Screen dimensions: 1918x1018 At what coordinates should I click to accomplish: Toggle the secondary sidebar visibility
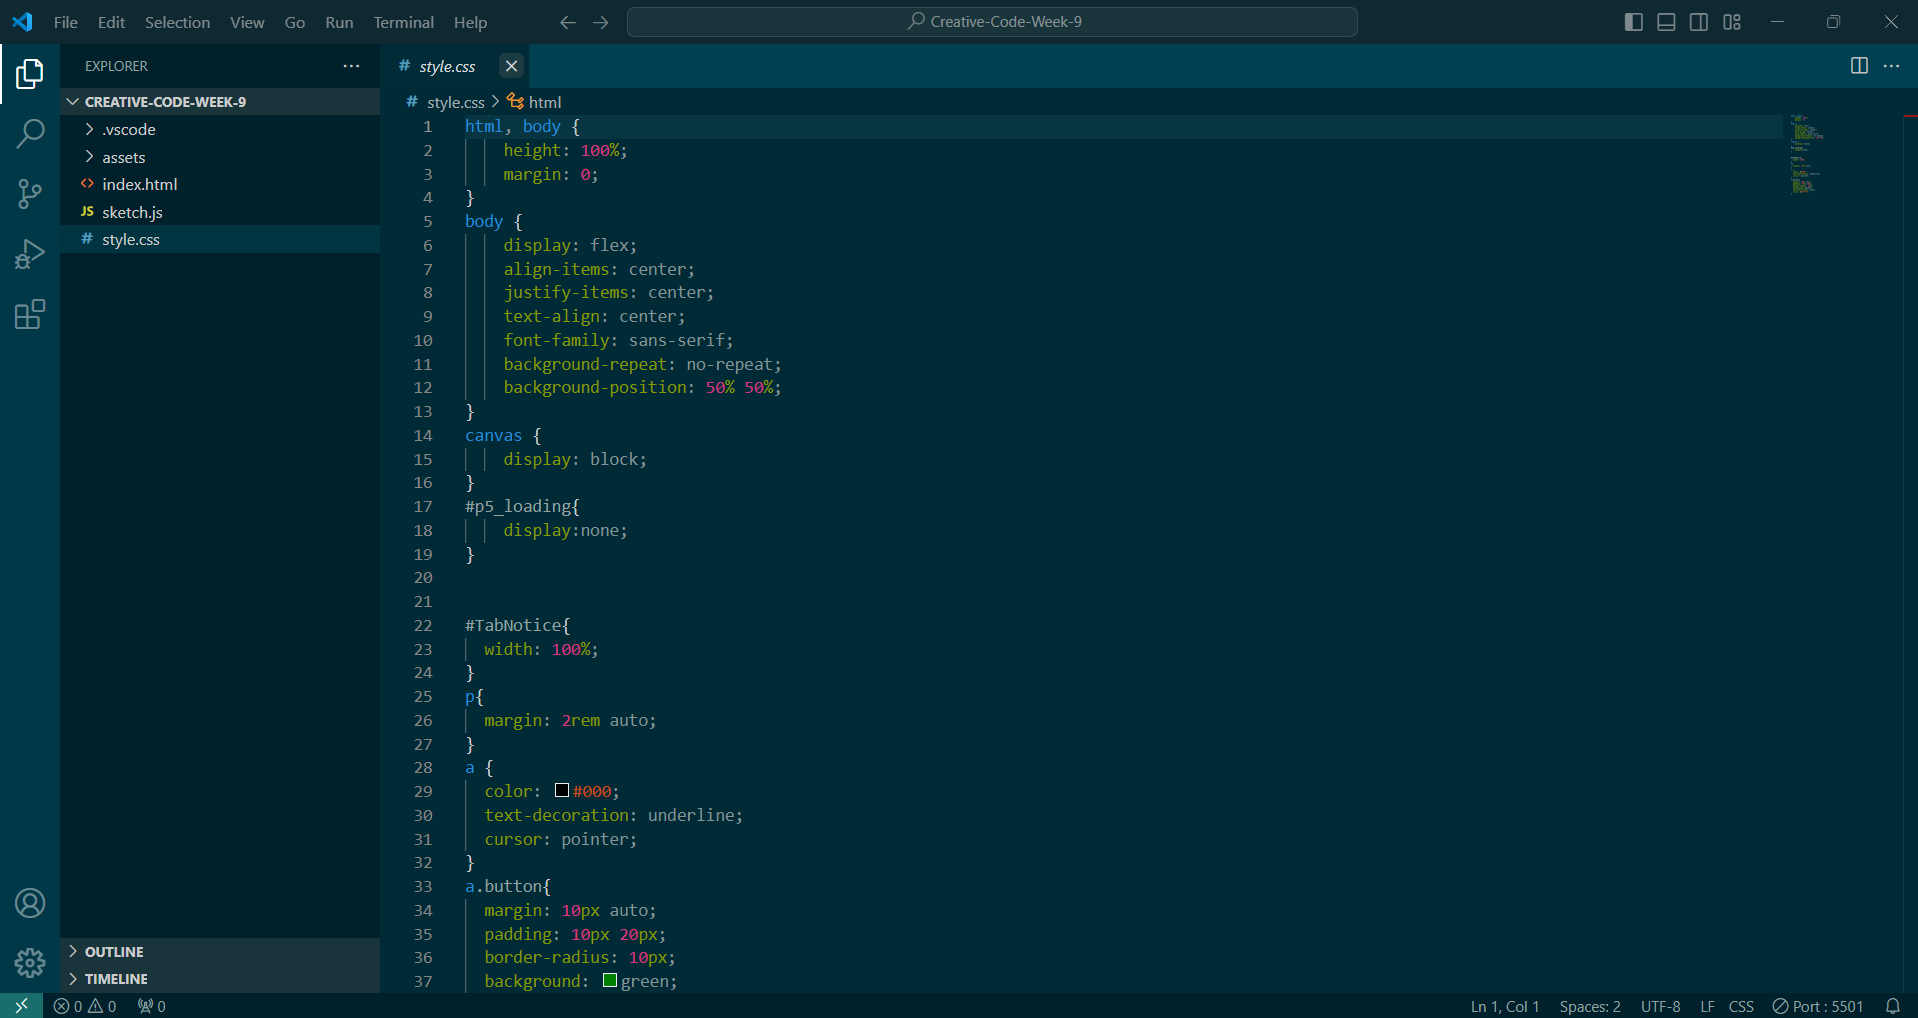coord(1698,21)
